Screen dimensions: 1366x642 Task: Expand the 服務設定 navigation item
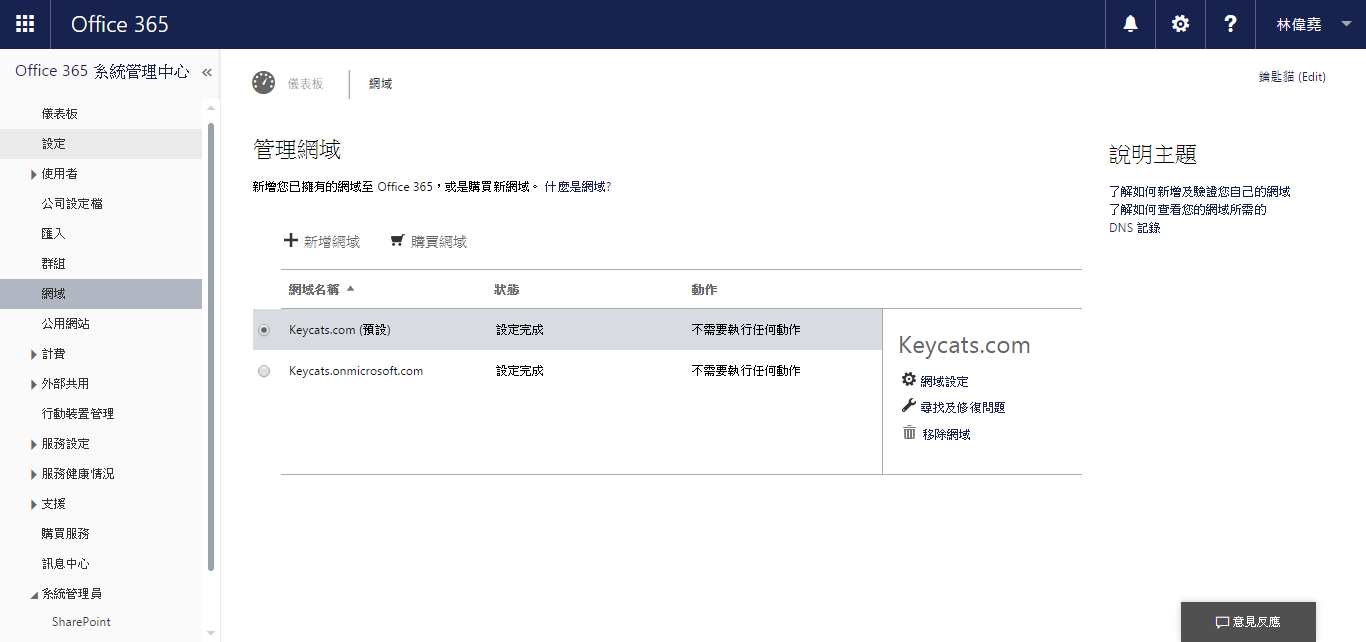tap(34, 444)
